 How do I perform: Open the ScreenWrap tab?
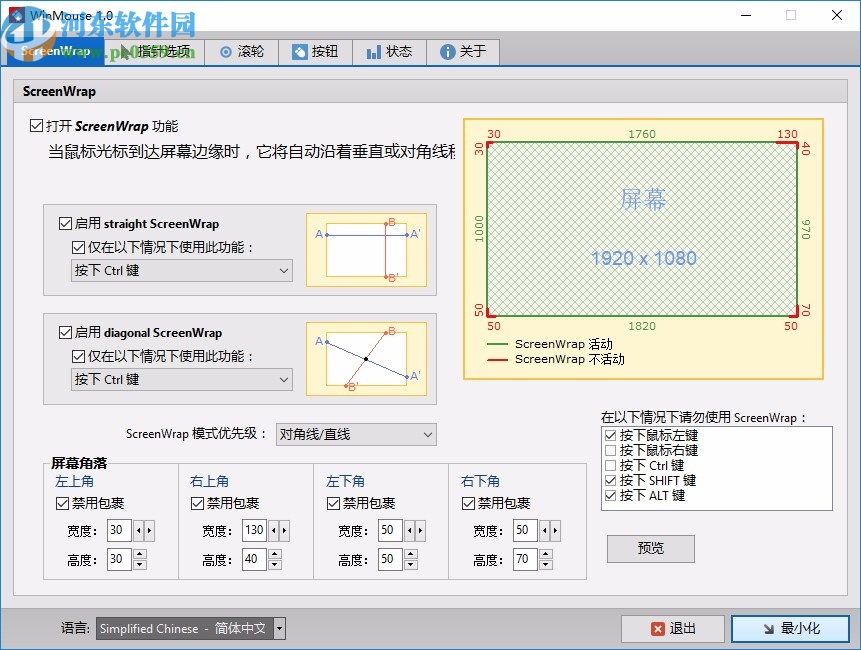click(x=55, y=52)
